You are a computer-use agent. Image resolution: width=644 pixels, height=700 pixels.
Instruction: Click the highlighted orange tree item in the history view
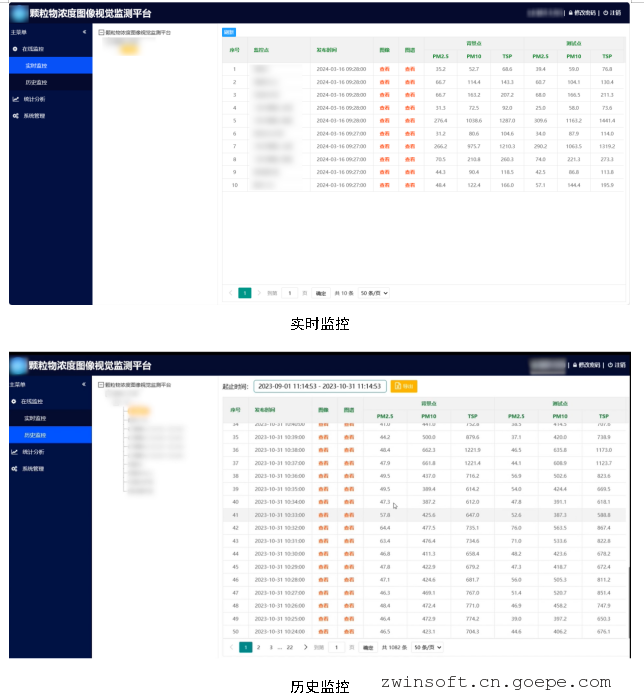[139, 410]
